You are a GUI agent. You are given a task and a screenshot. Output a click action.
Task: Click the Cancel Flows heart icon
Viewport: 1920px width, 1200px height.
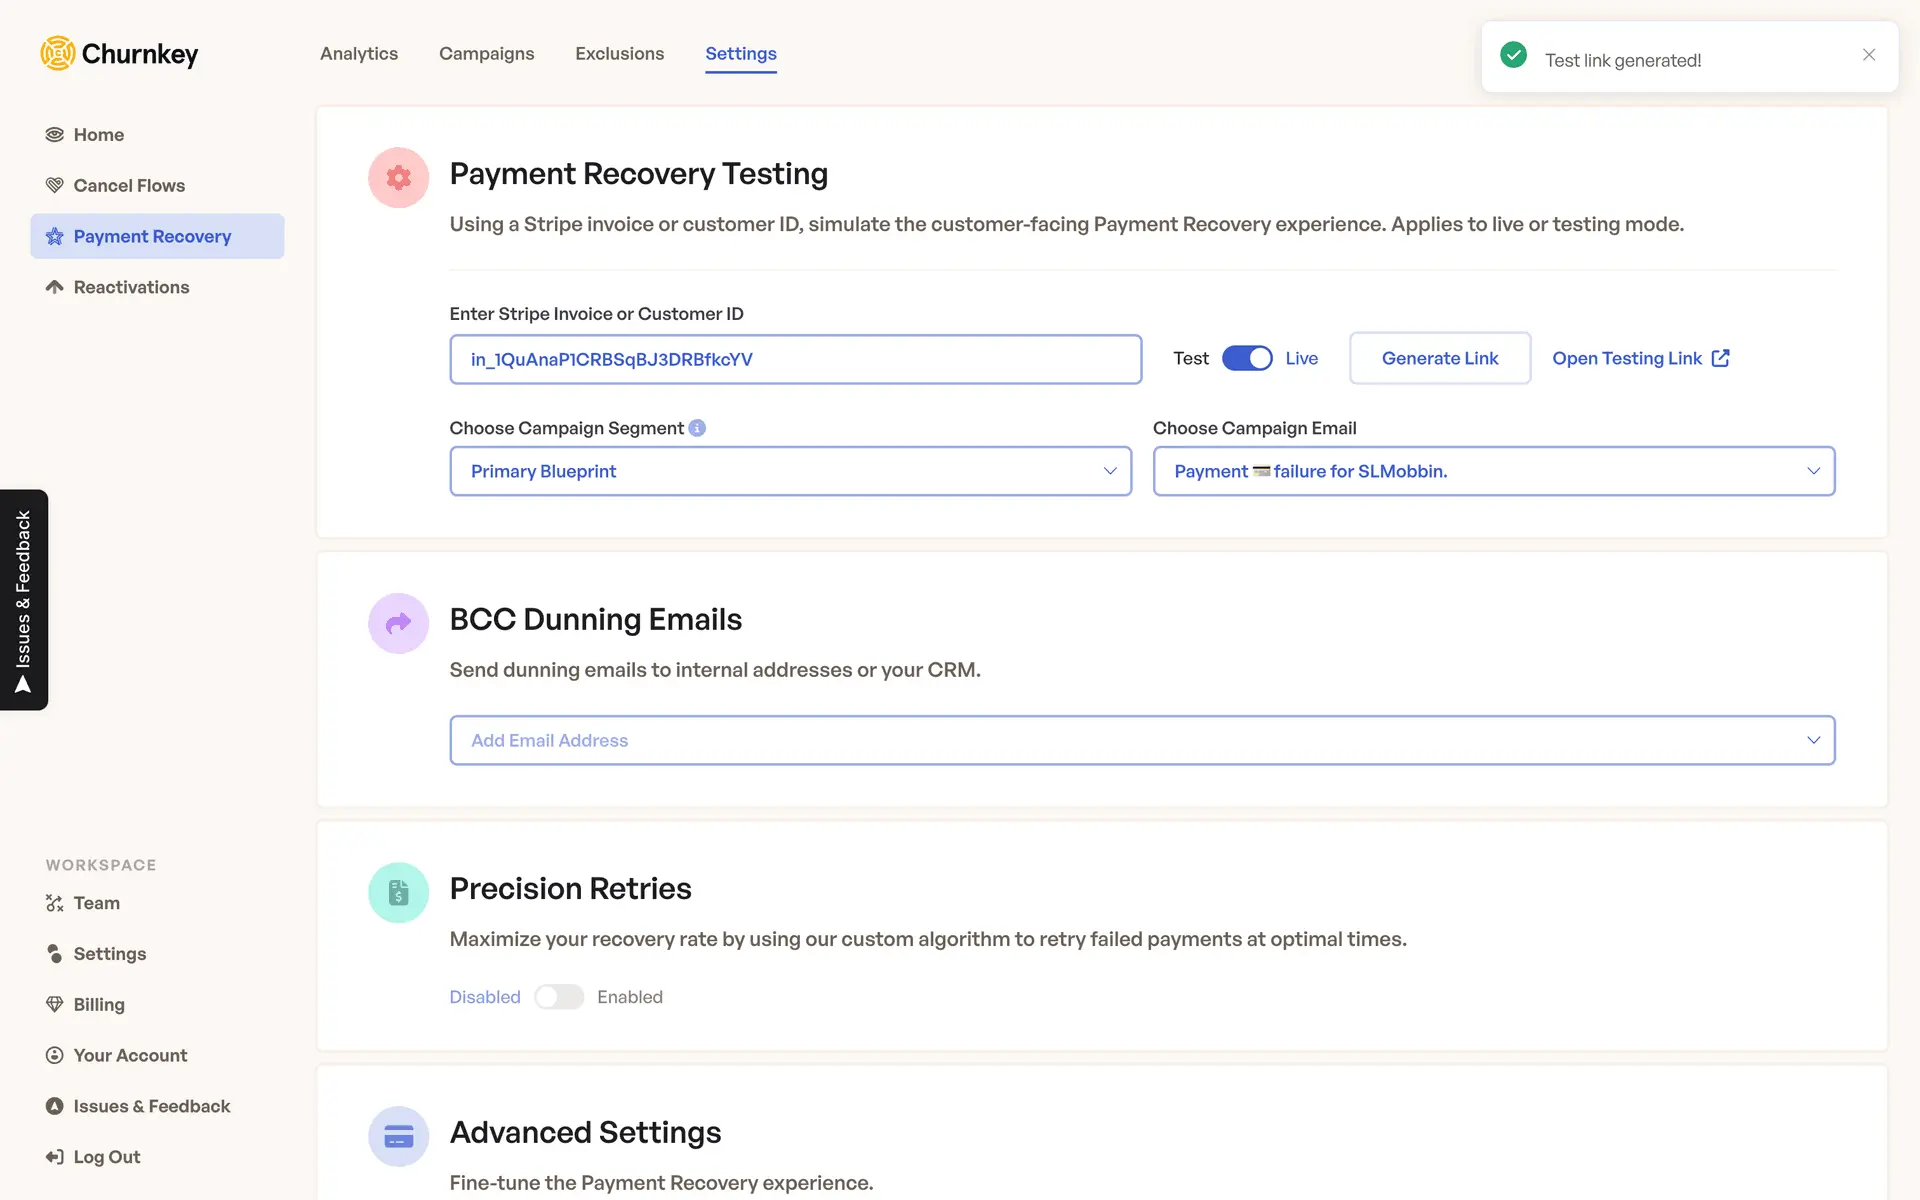point(55,186)
